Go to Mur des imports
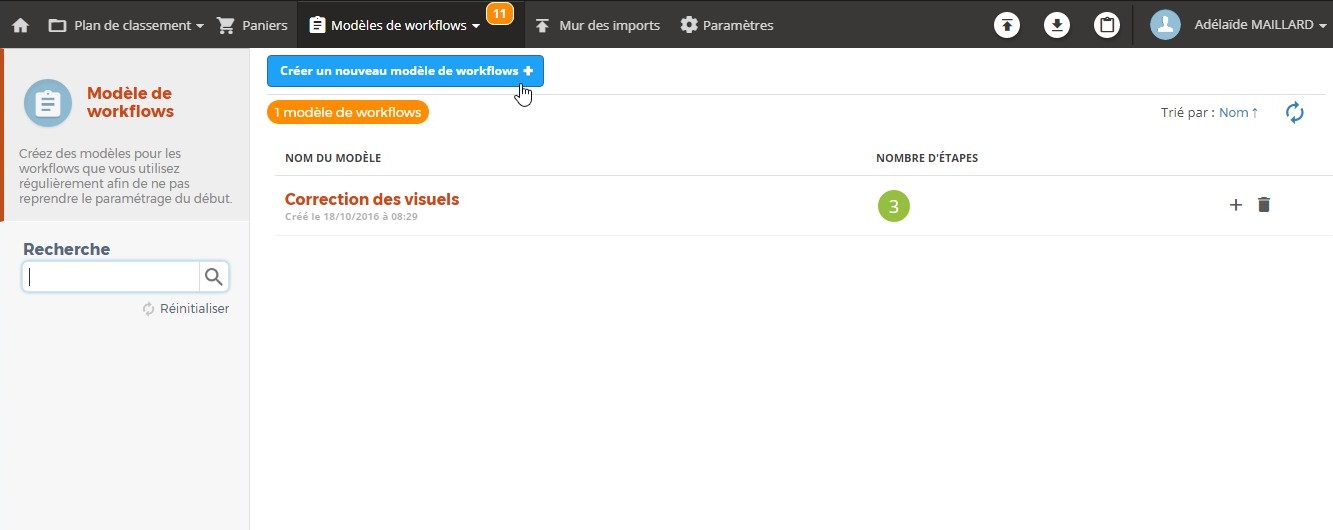 tap(598, 25)
